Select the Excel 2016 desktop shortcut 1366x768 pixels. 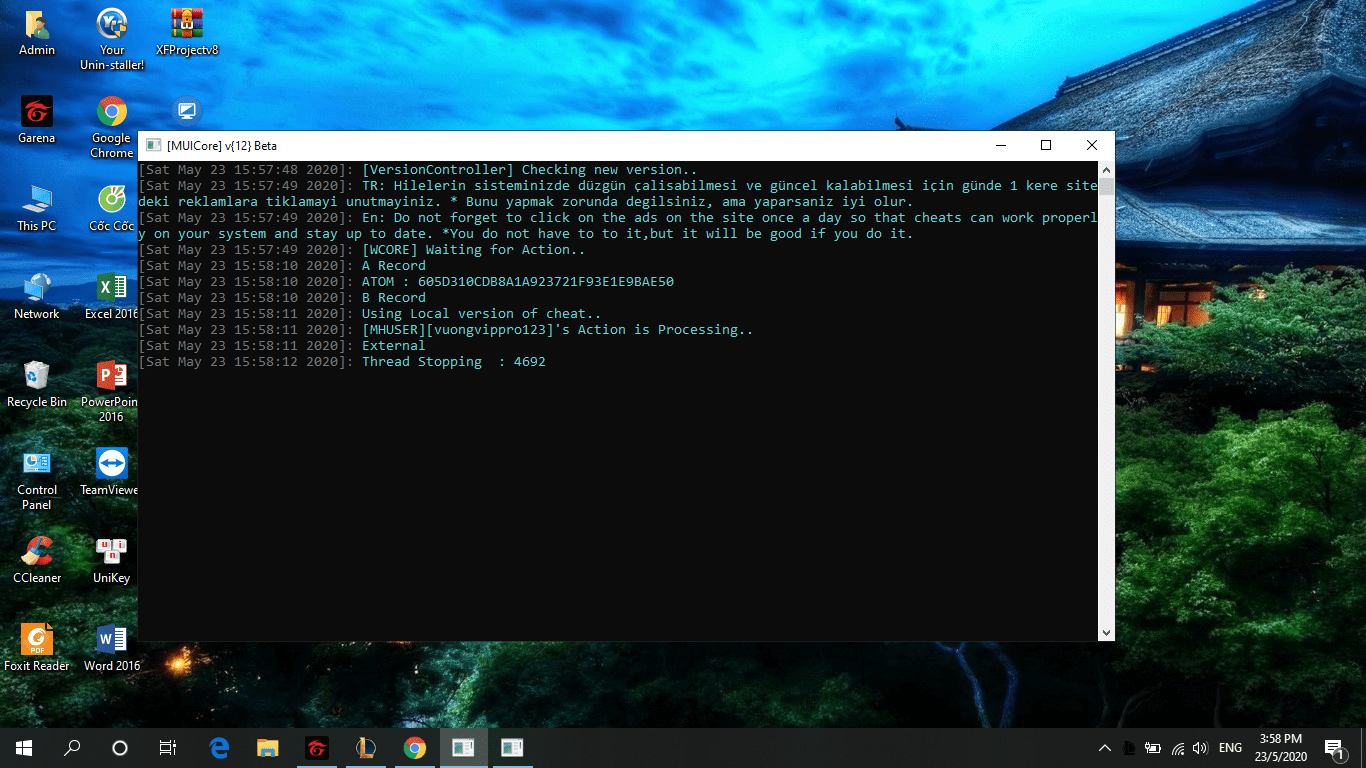(x=112, y=296)
